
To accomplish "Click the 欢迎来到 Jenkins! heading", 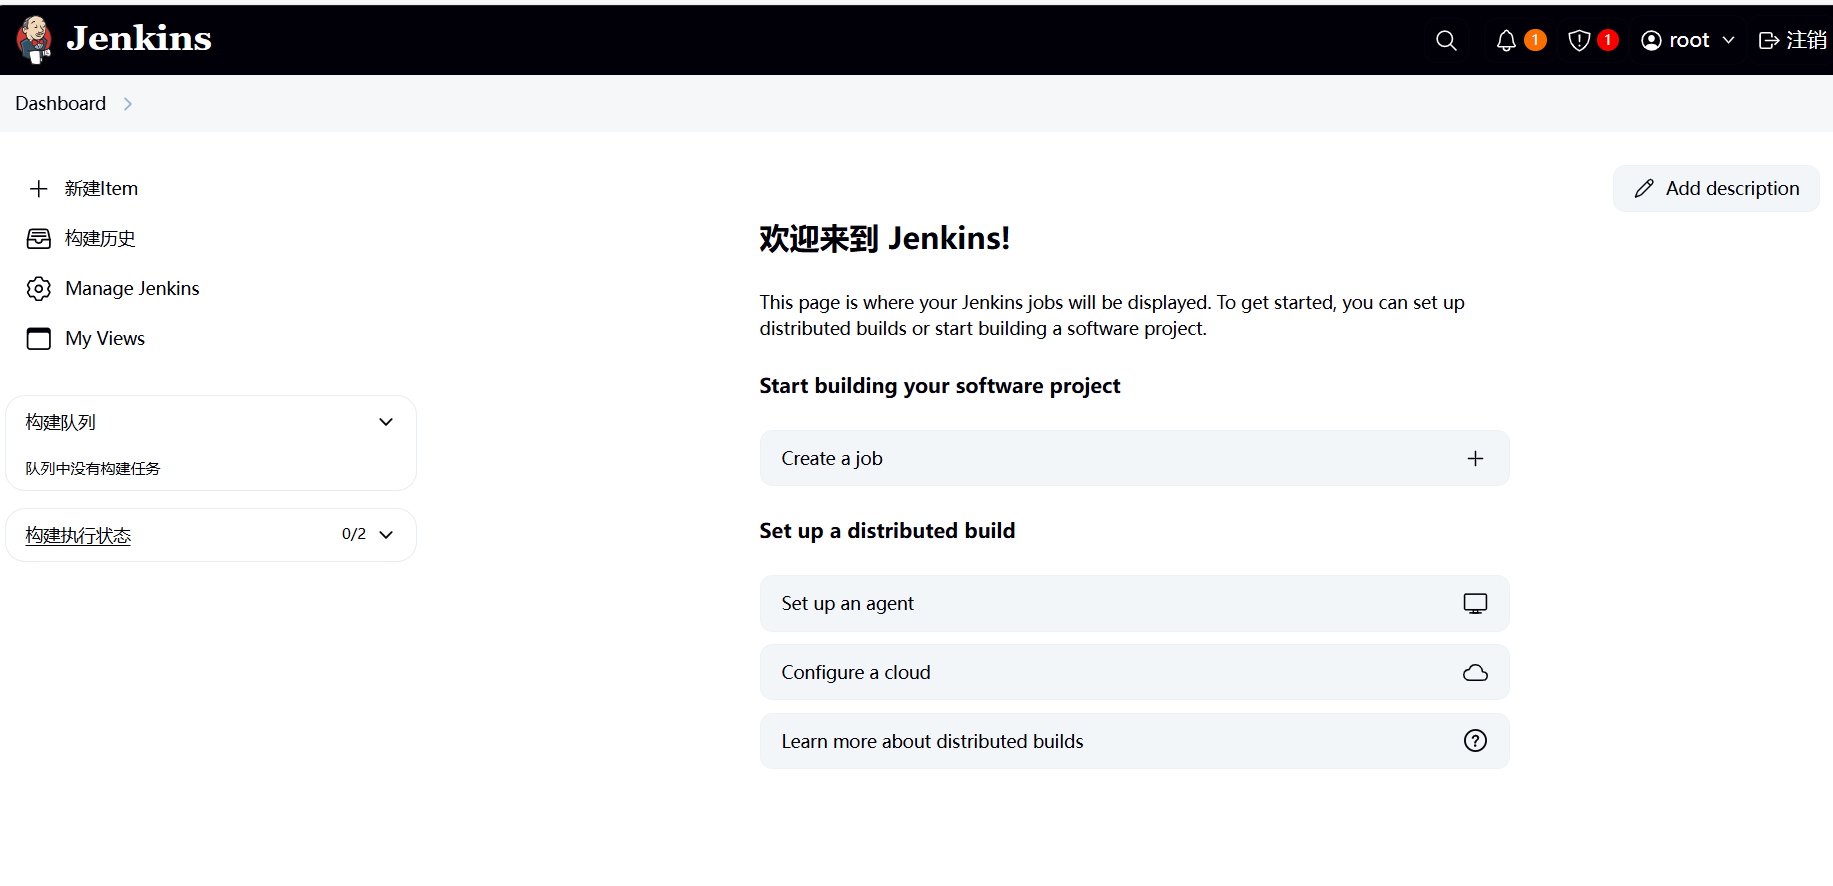I will pyautogui.click(x=884, y=238).
